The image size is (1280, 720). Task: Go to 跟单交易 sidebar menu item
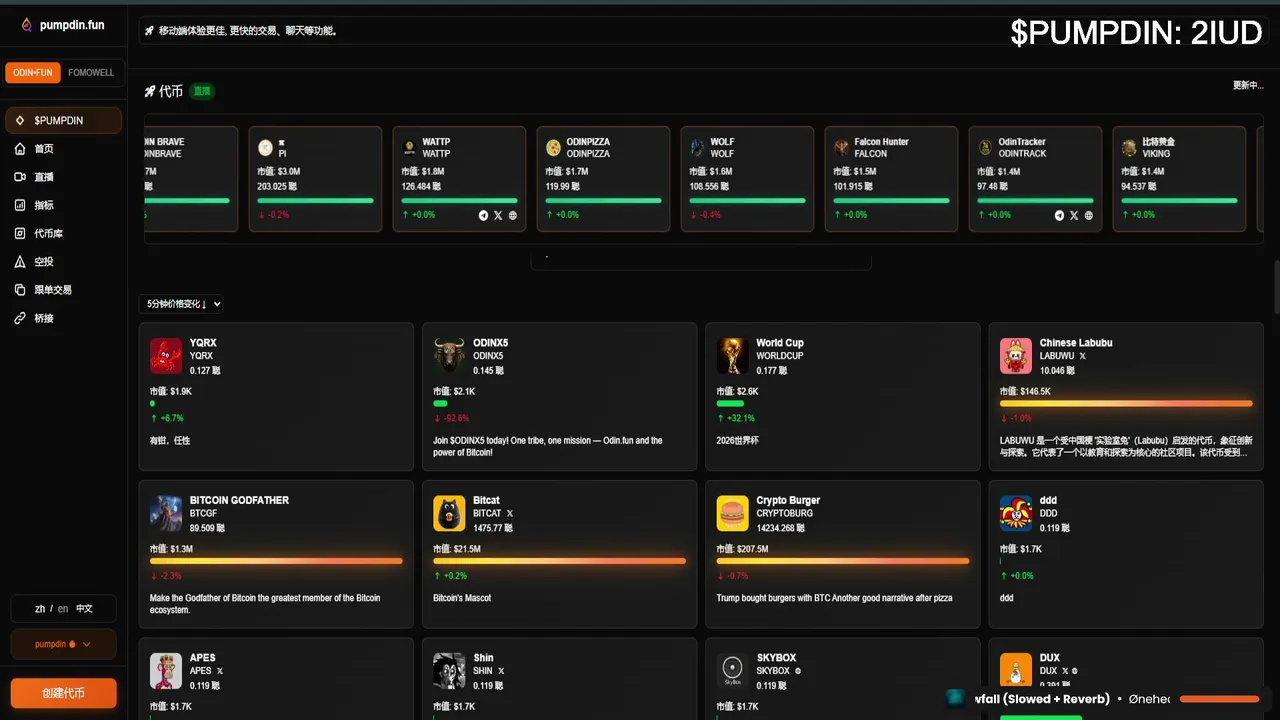pos(63,290)
